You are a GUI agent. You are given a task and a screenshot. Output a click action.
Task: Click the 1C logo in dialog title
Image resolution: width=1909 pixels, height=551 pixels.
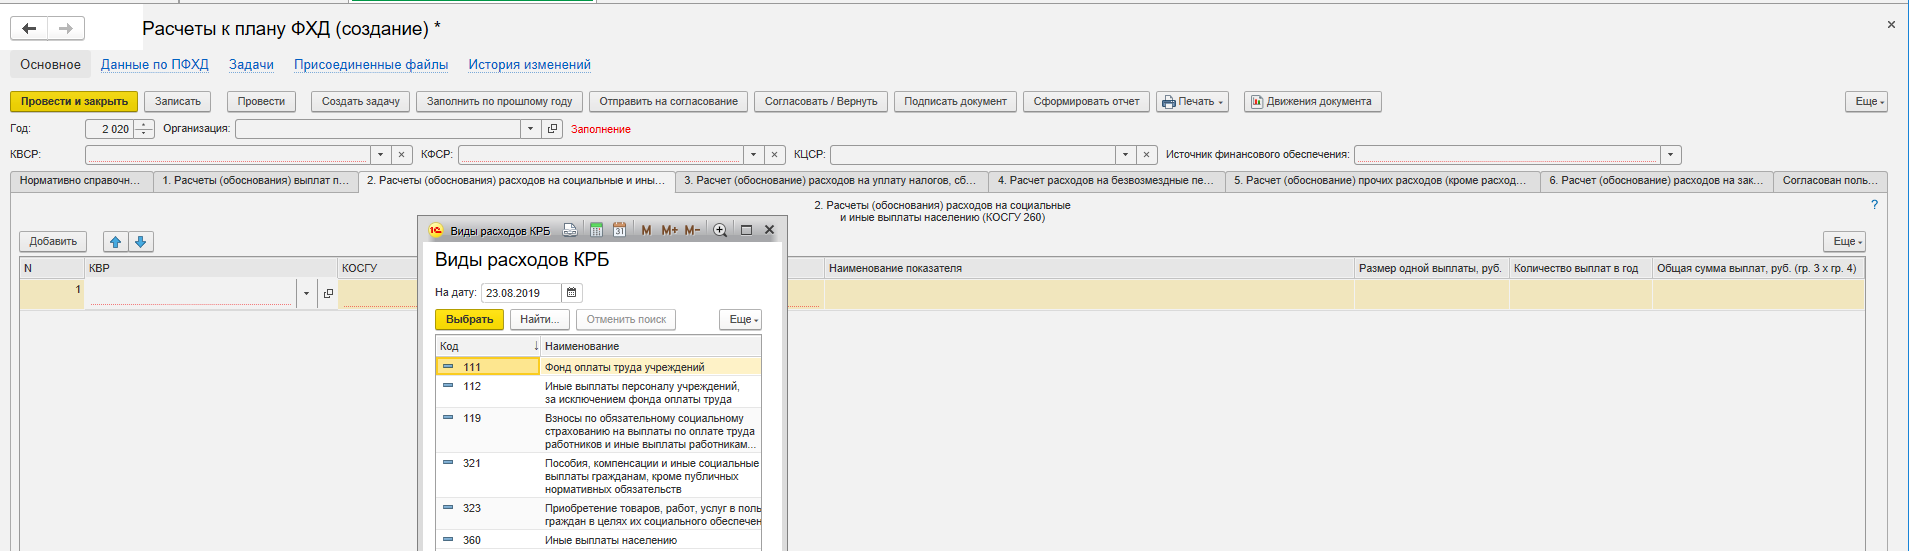point(435,230)
